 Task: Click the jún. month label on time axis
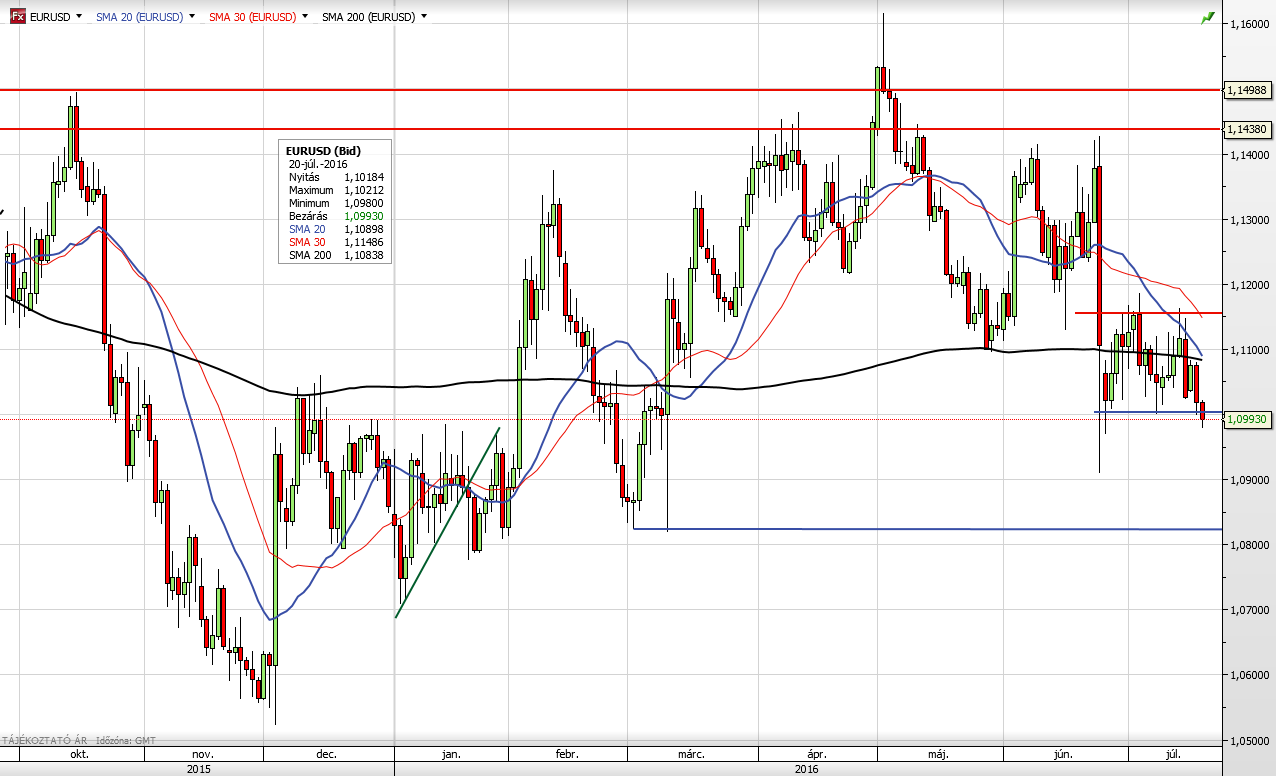1062,755
